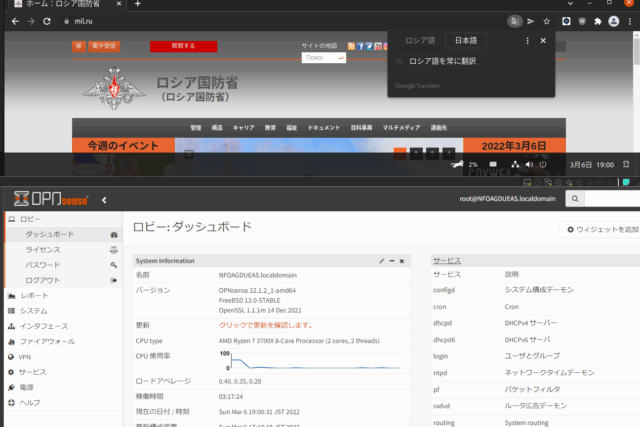Screen dimensions: 640x427
Task: Click the network icon in system tray
Action: coord(515,165)
